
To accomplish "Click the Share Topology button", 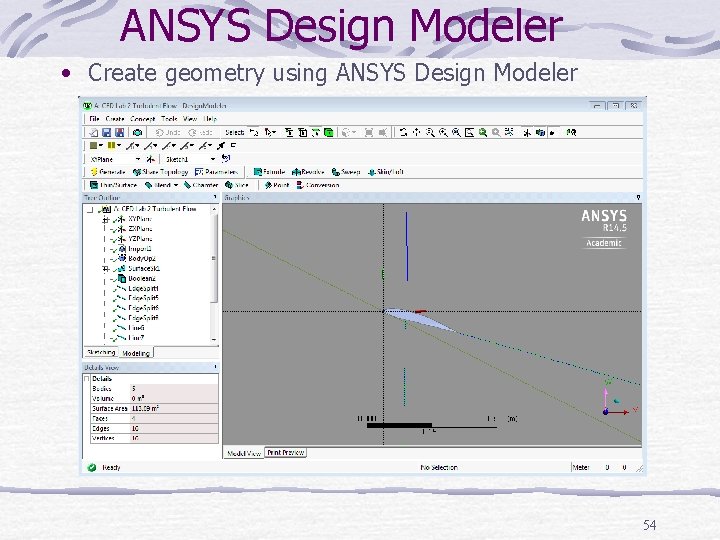I will click(160, 172).
